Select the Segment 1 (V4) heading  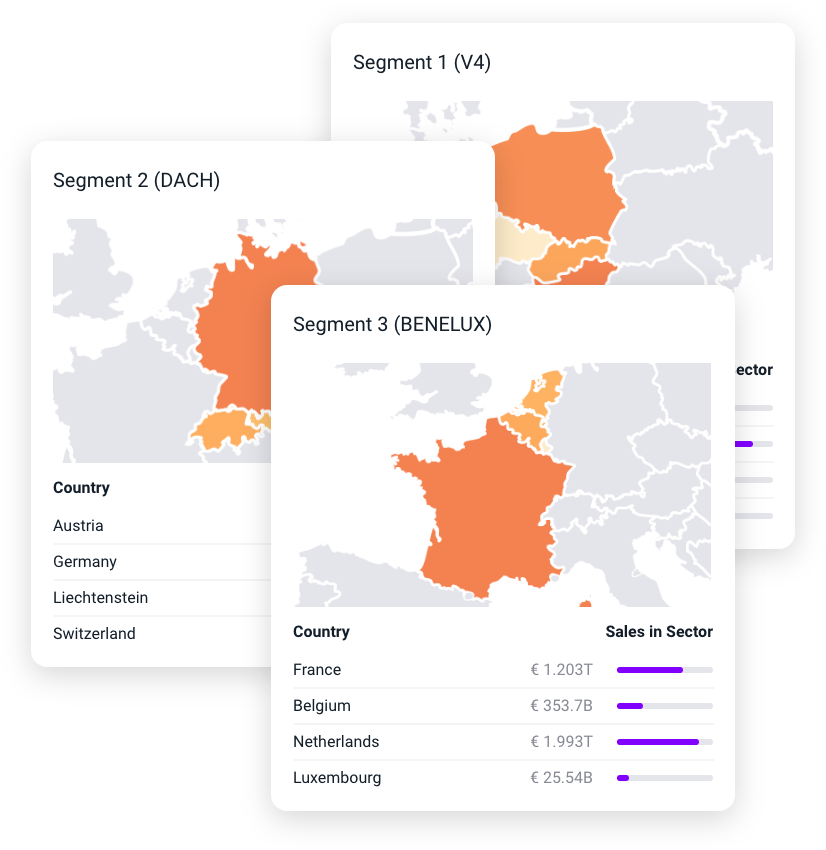(422, 62)
